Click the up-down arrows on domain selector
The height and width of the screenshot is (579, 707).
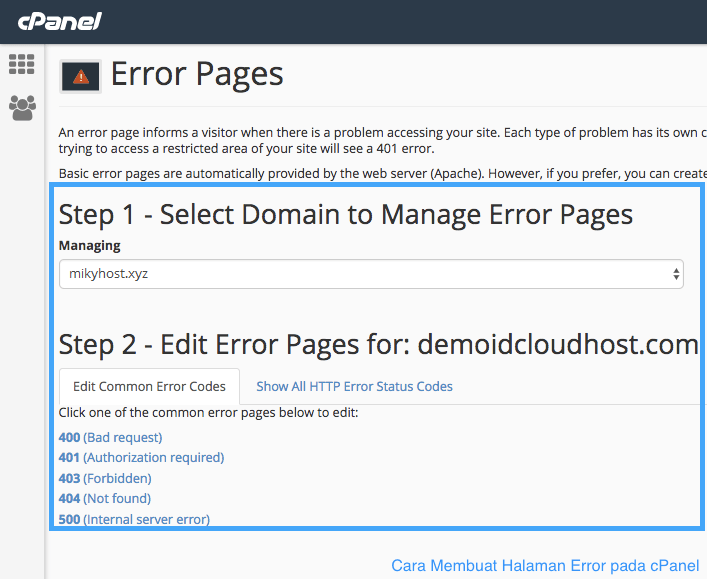pos(676,274)
